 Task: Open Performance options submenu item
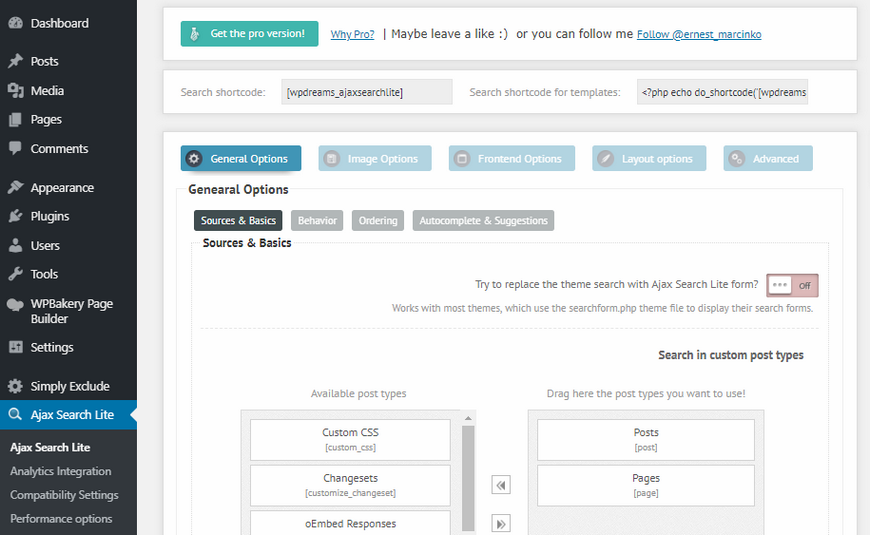point(61,519)
